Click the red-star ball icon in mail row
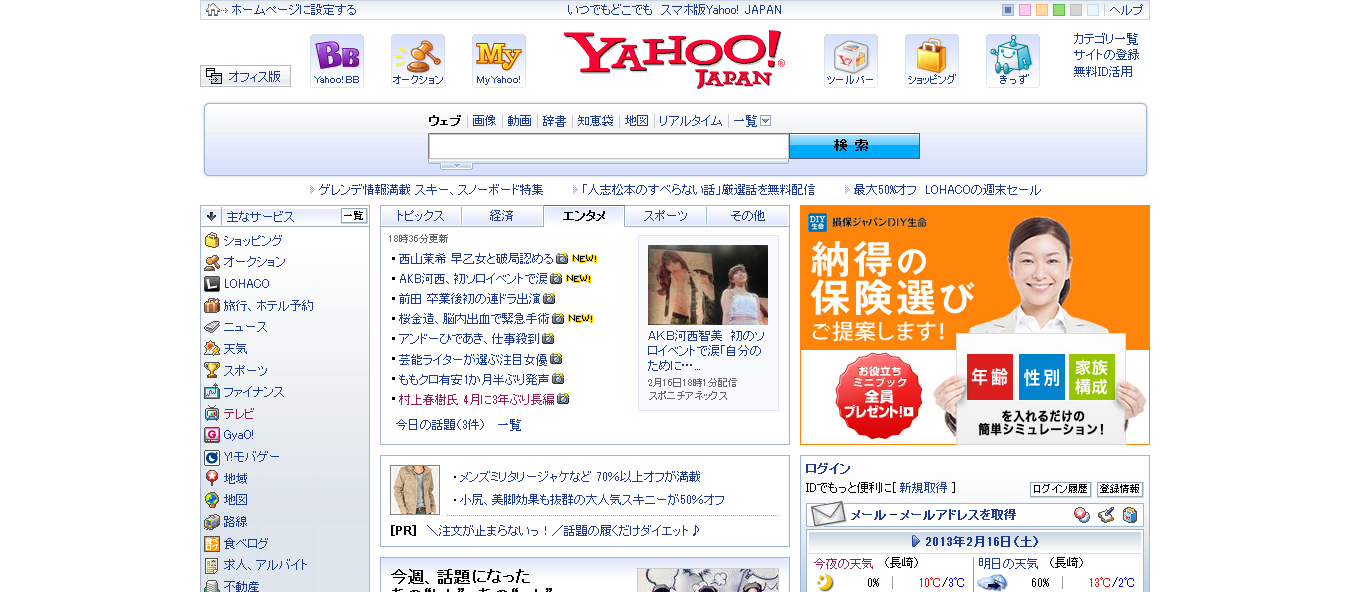The height and width of the screenshot is (592, 1349). click(1081, 515)
